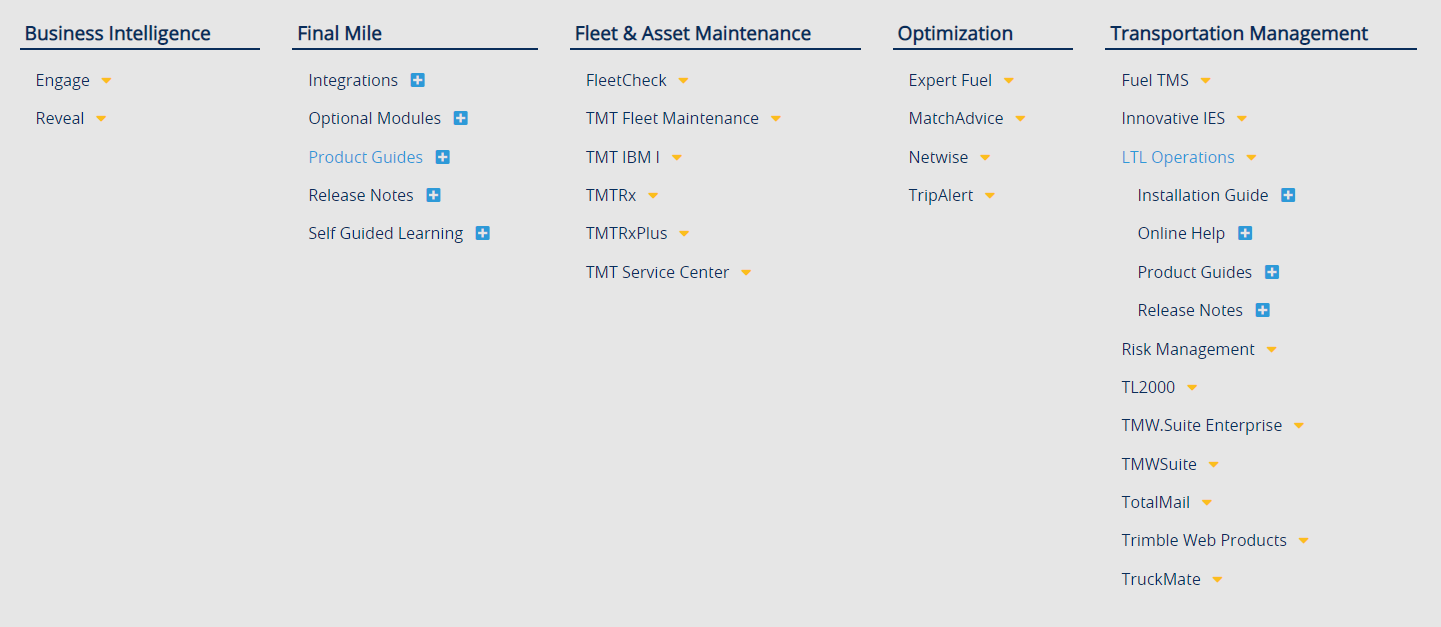Click plus icon next to Installation Guide
This screenshot has height=627, width=1441.
(x=1288, y=195)
